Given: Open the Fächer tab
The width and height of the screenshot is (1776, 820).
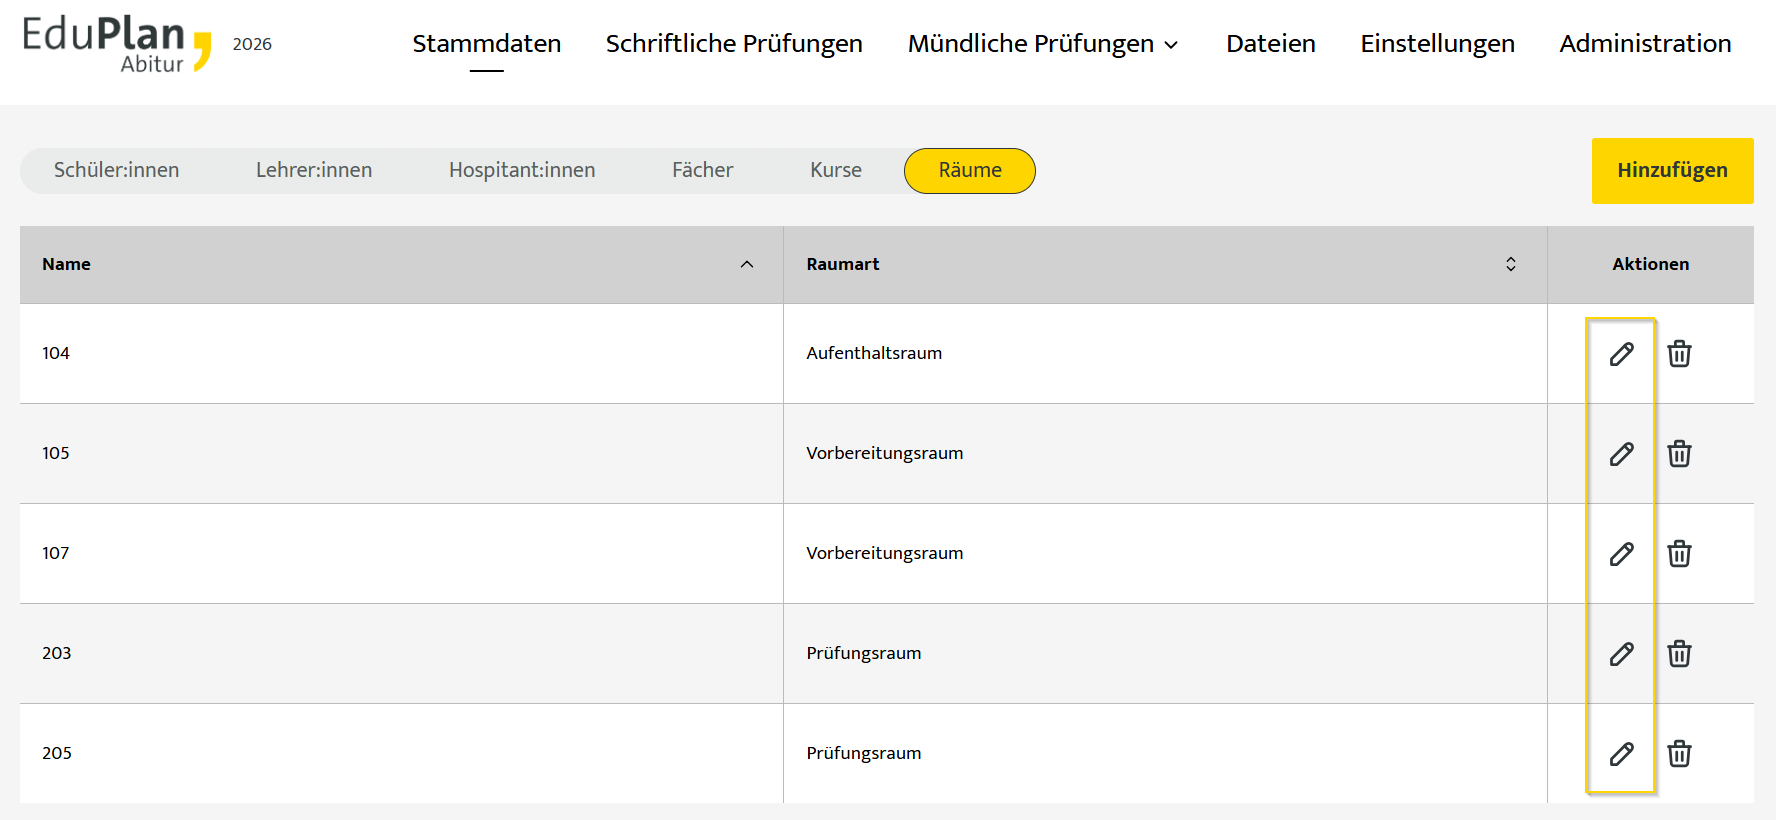Looking at the screenshot, I should click(x=702, y=171).
